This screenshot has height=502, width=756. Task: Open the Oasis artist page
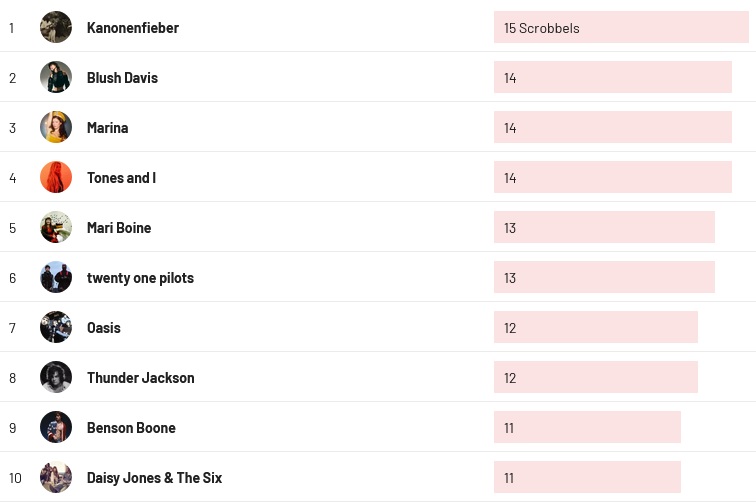point(104,328)
